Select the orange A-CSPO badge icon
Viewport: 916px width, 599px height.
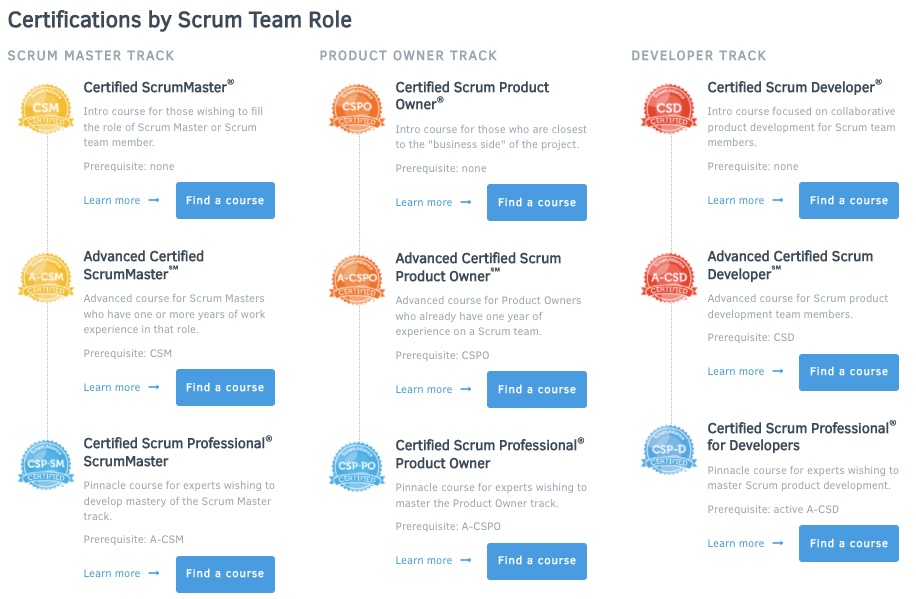pyautogui.click(x=357, y=279)
